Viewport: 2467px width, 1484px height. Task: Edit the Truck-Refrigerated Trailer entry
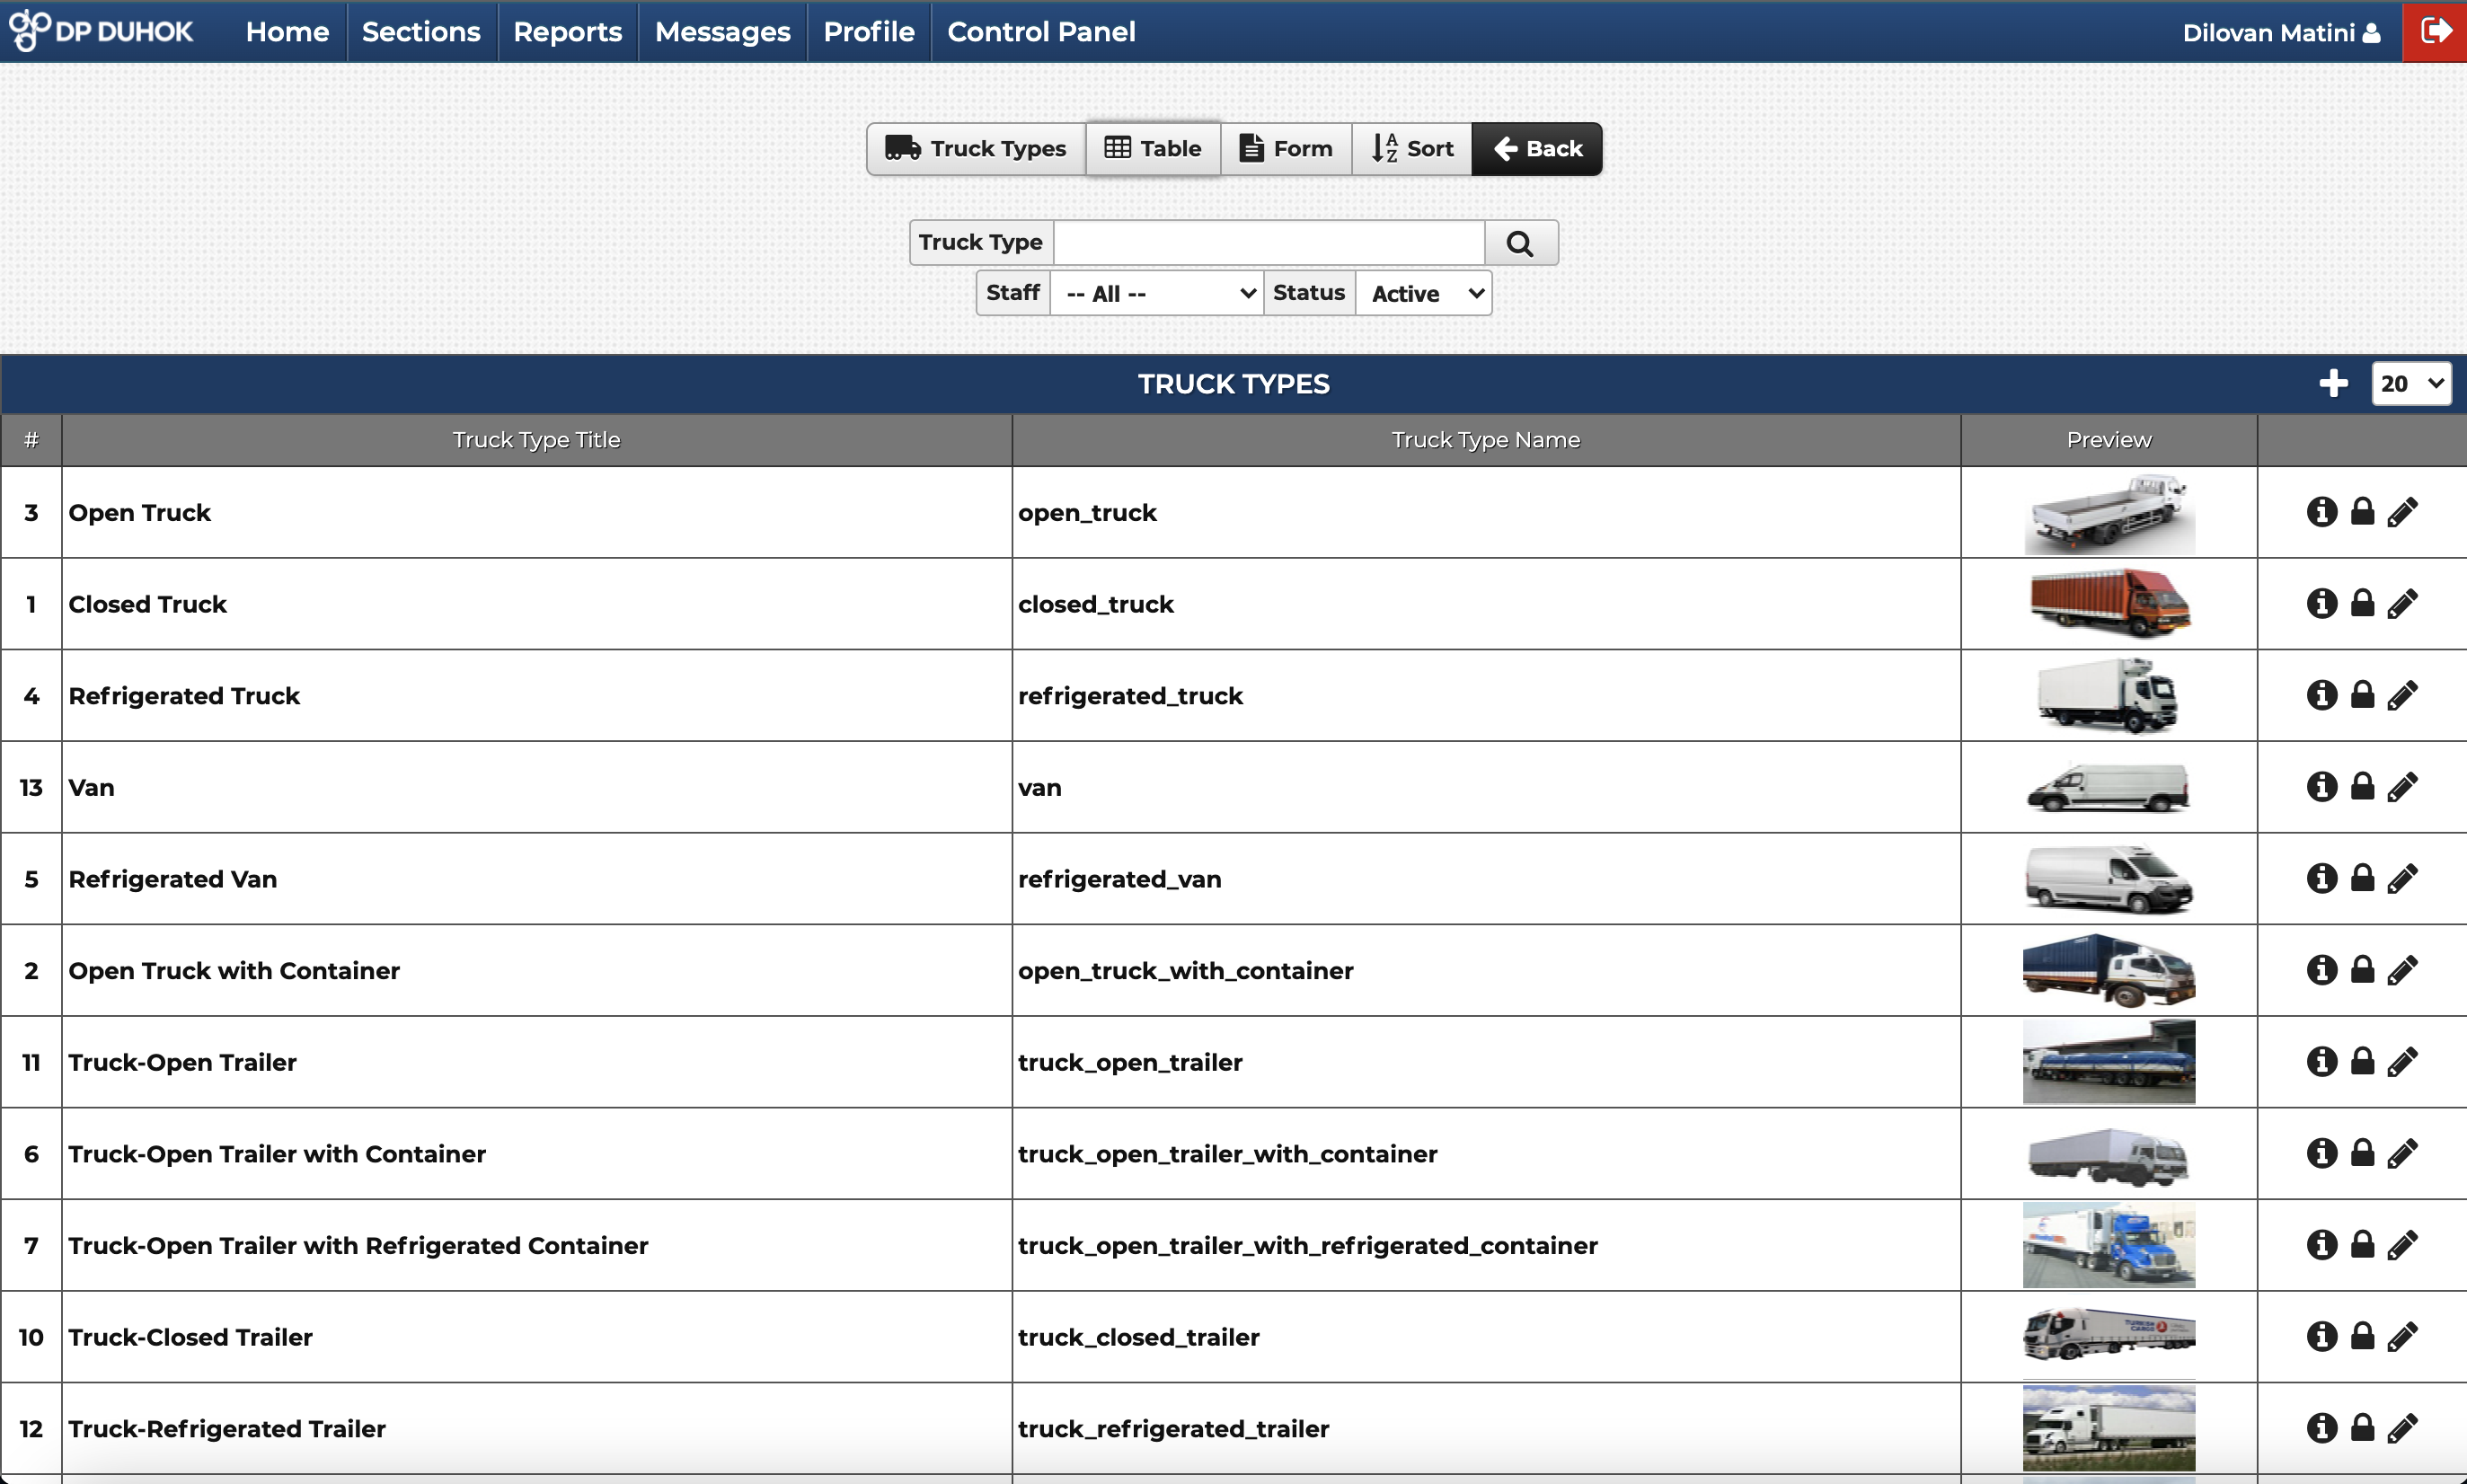[x=2402, y=1428]
